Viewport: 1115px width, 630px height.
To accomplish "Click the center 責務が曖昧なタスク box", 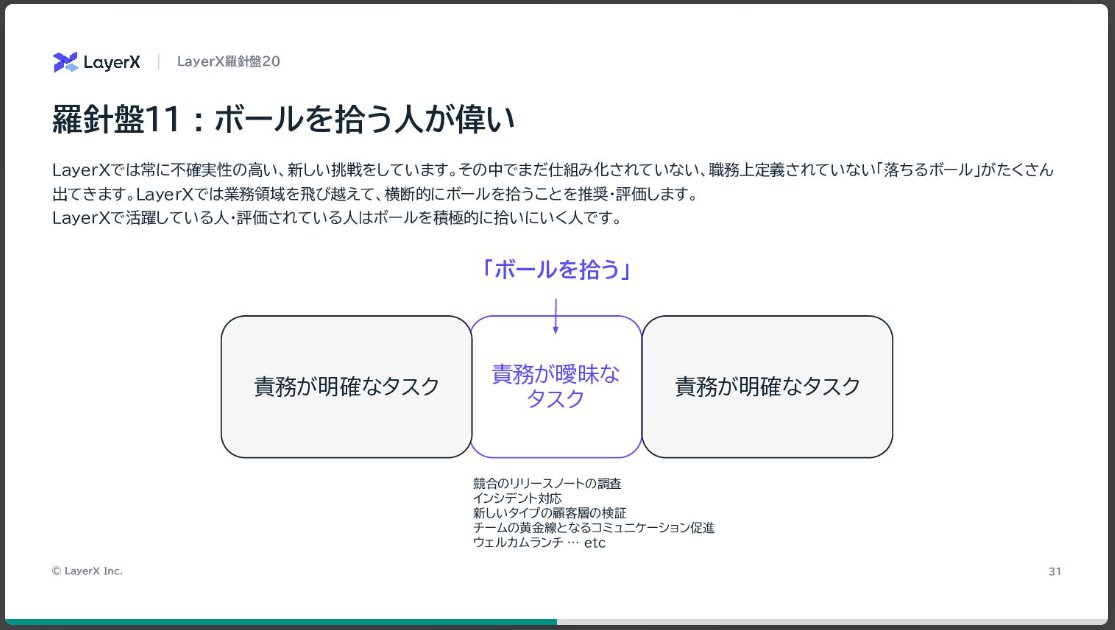I will (x=556, y=386).
